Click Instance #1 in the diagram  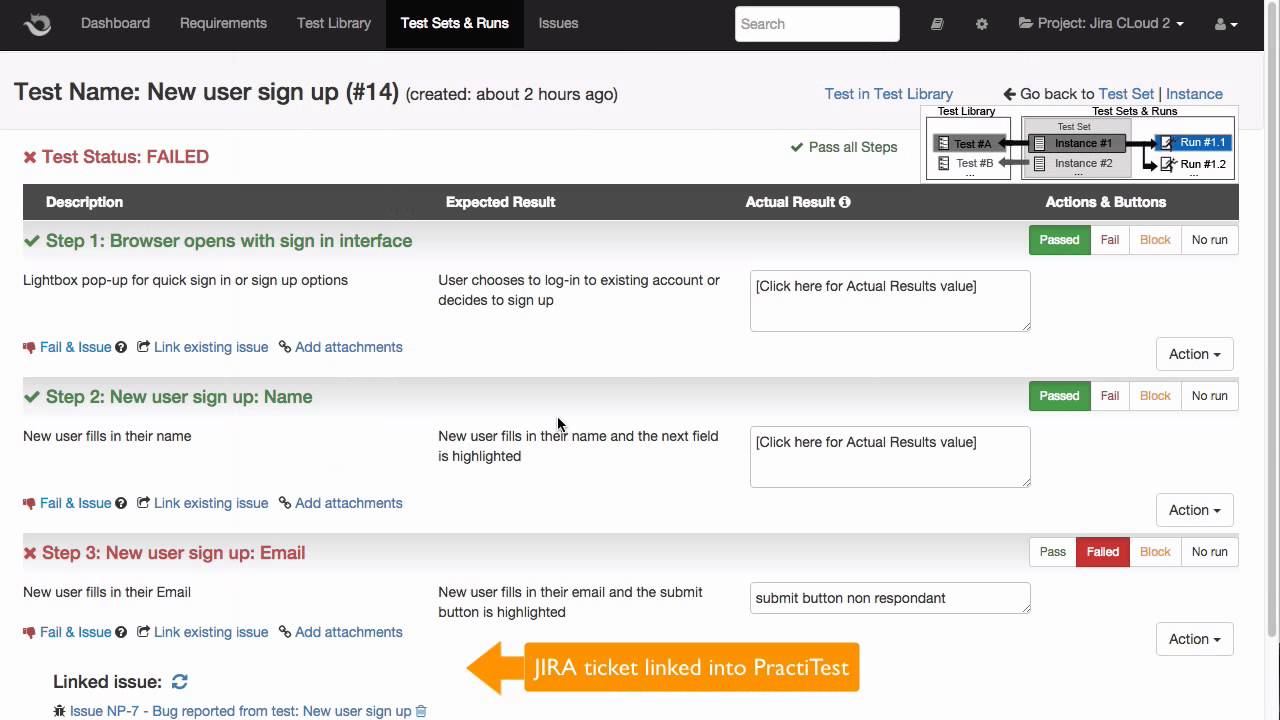(1077, 143)
